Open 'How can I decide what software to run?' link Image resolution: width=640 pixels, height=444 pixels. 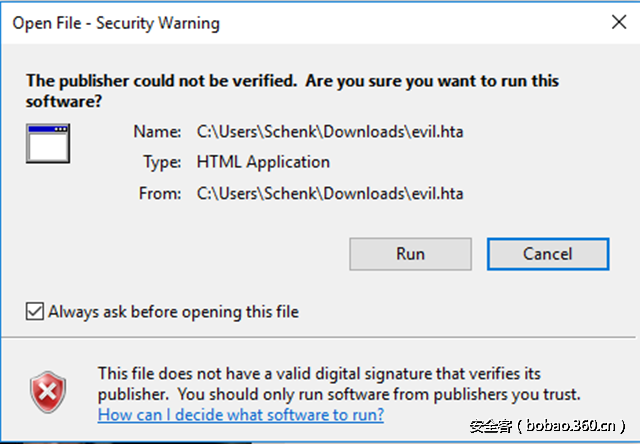[x=240, y=414]
